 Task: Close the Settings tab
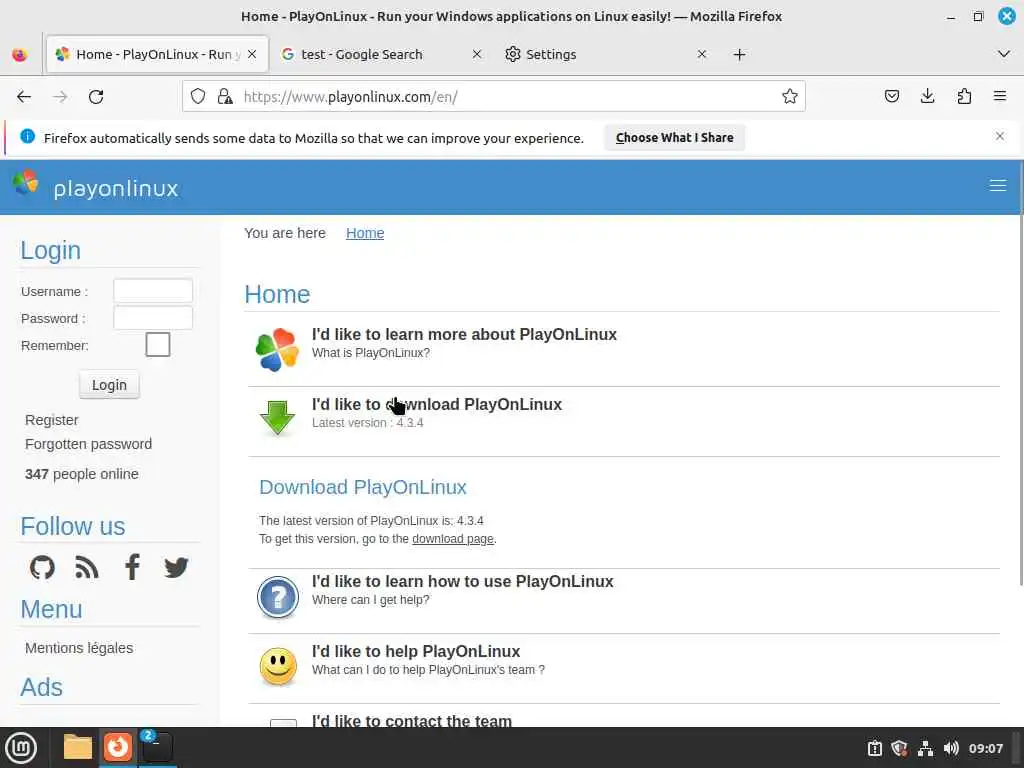(x=701, y=55)
